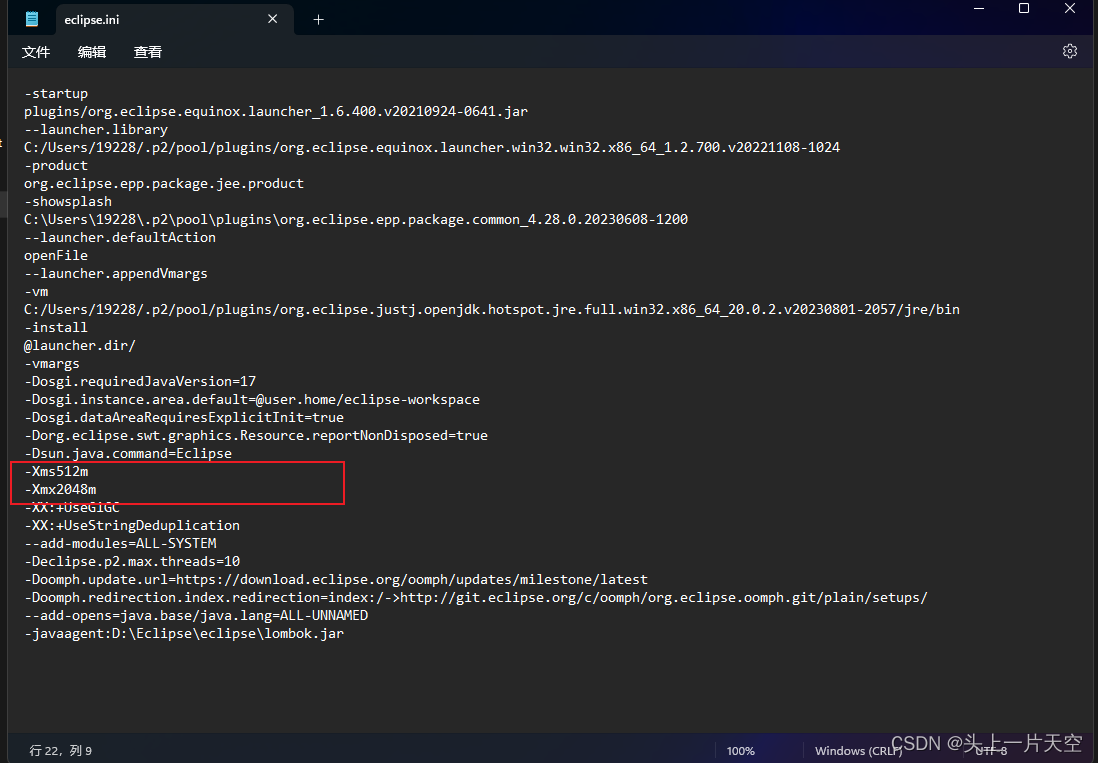Click the -showsplash line
This screenshot has height=763, width=1098.
(x=68, y=202)
